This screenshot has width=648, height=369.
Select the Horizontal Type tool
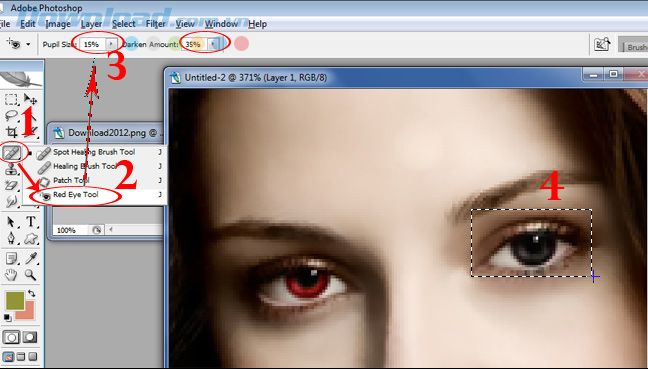(x=31, y=221)
